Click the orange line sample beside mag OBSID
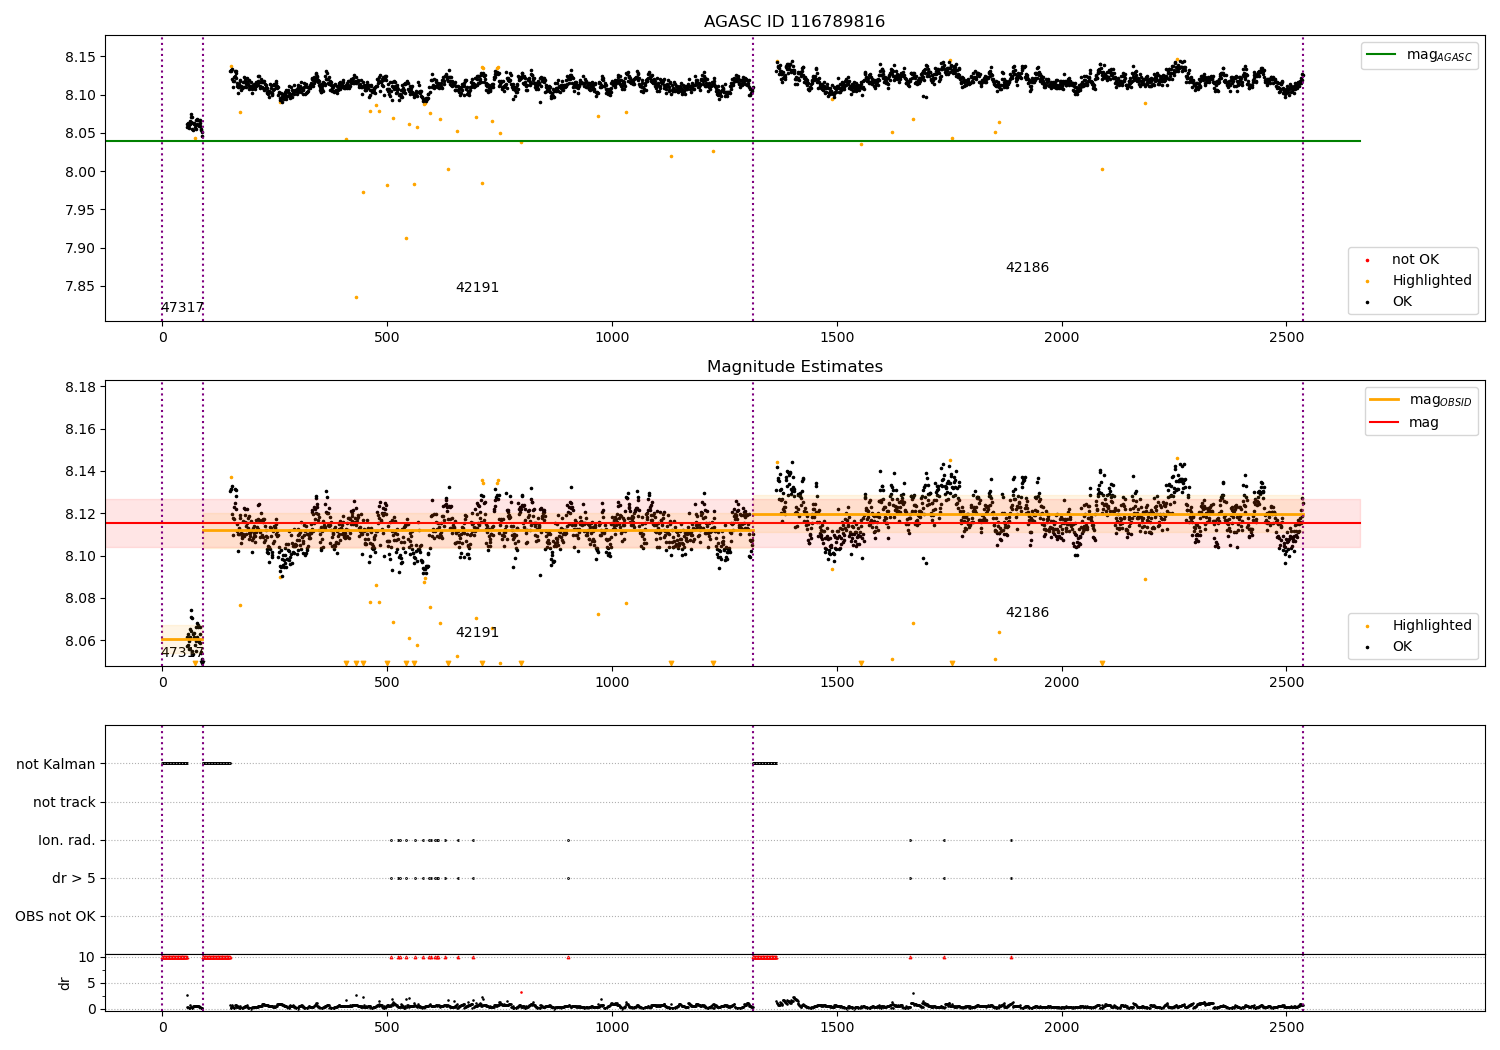The width and height of the screenshot is (1500, 1050). coord(1384,400)
